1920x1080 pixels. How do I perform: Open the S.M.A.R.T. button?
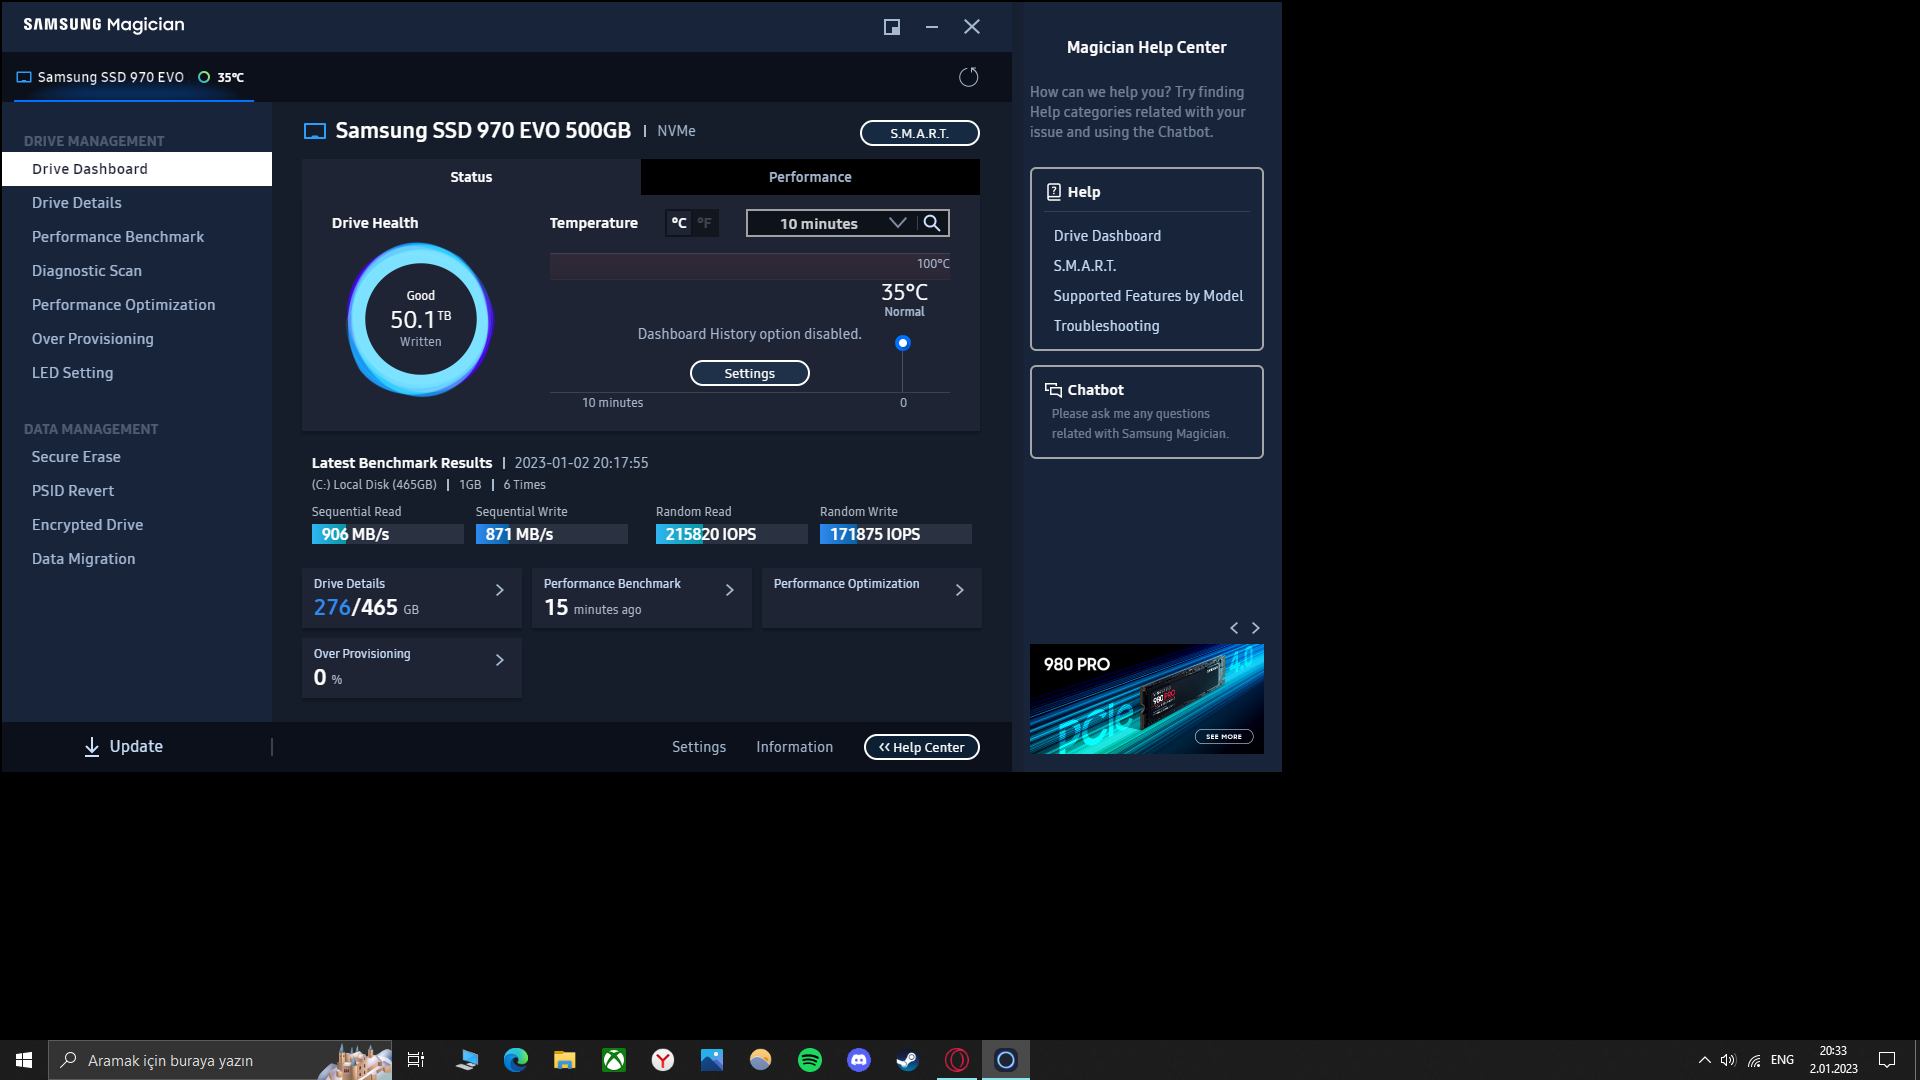click(x=919, y=133)
